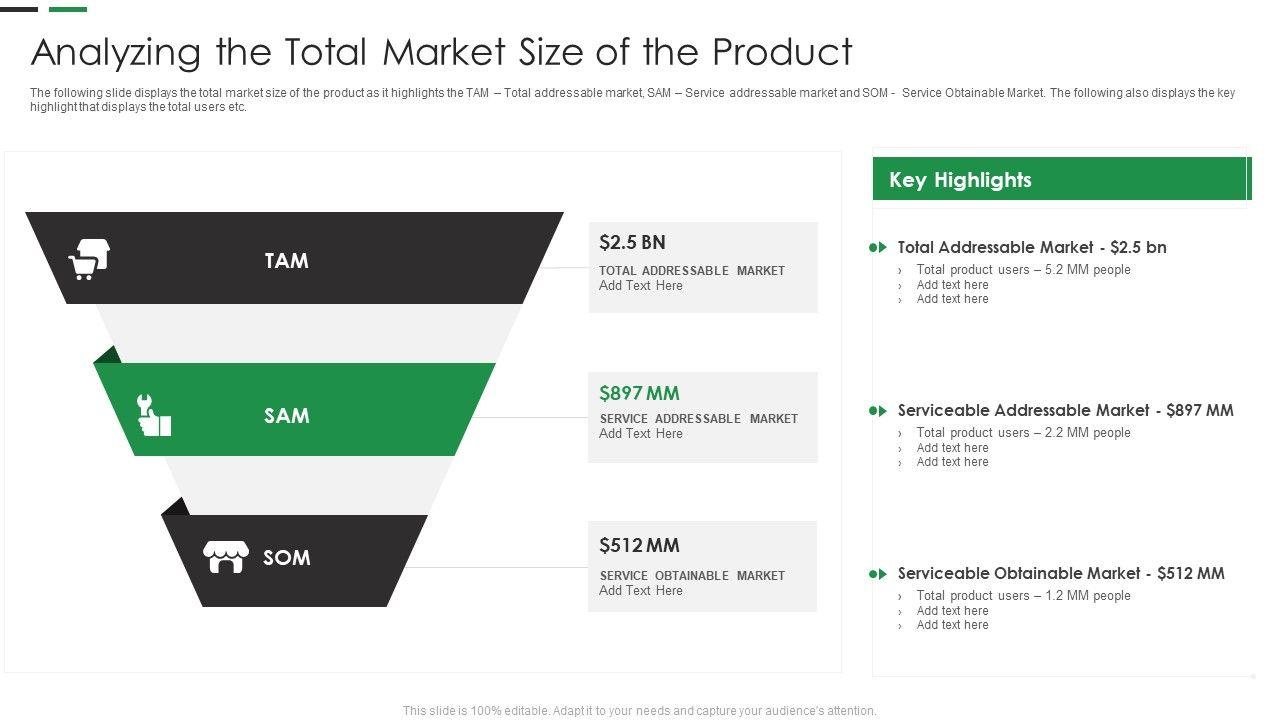The image size is (1280, 720).
Task: Click Total product users 1.2 MM people
Action: (x=1023, y=595)
